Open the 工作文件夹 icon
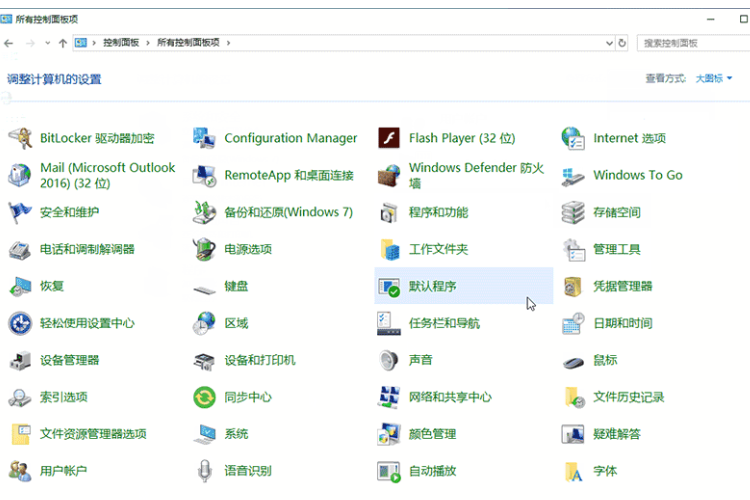750x500 pixels. click(x=389, y=249)
